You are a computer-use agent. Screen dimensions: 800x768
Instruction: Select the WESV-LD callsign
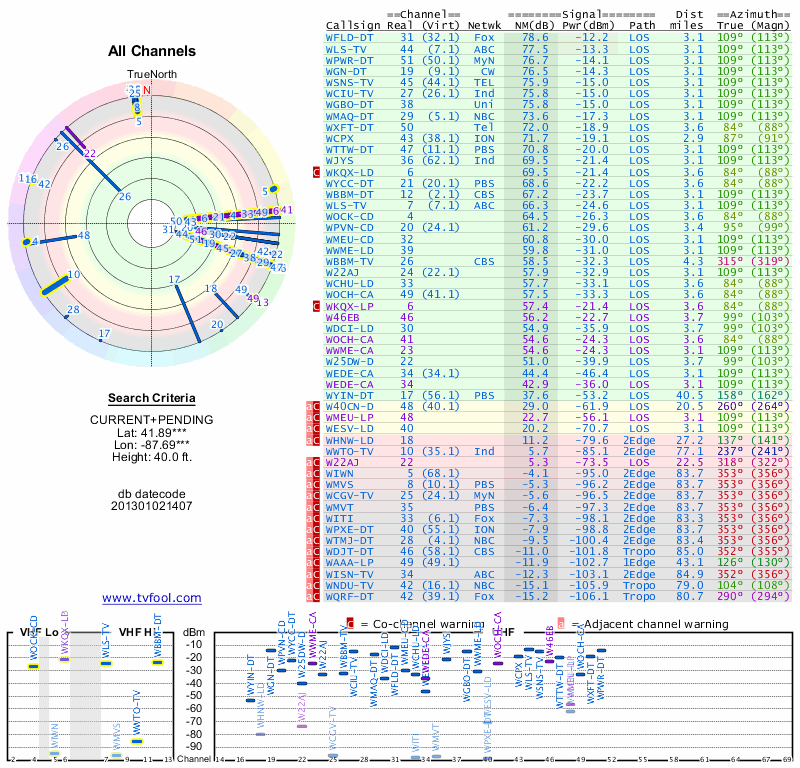[349, 429]
